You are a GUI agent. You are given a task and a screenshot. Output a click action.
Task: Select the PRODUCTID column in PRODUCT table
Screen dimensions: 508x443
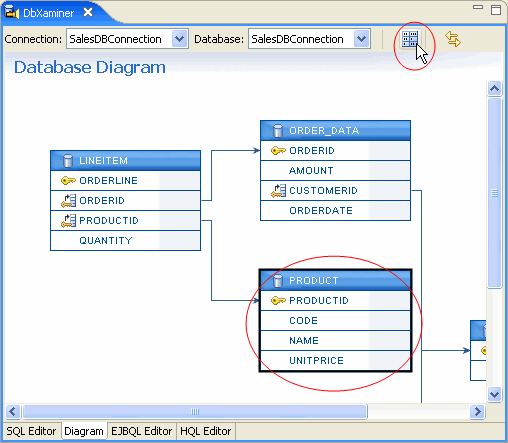pos(335,301)
